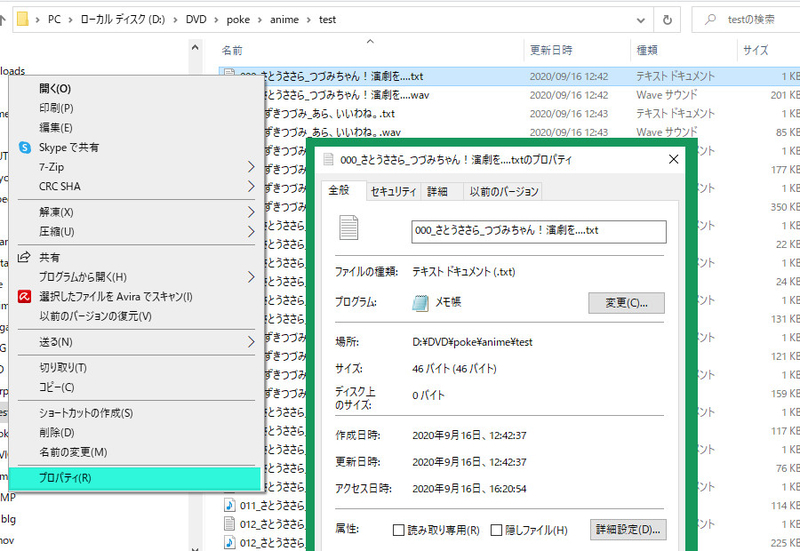
Task: Click the folder icon in address bar
Action: [22, 19]
